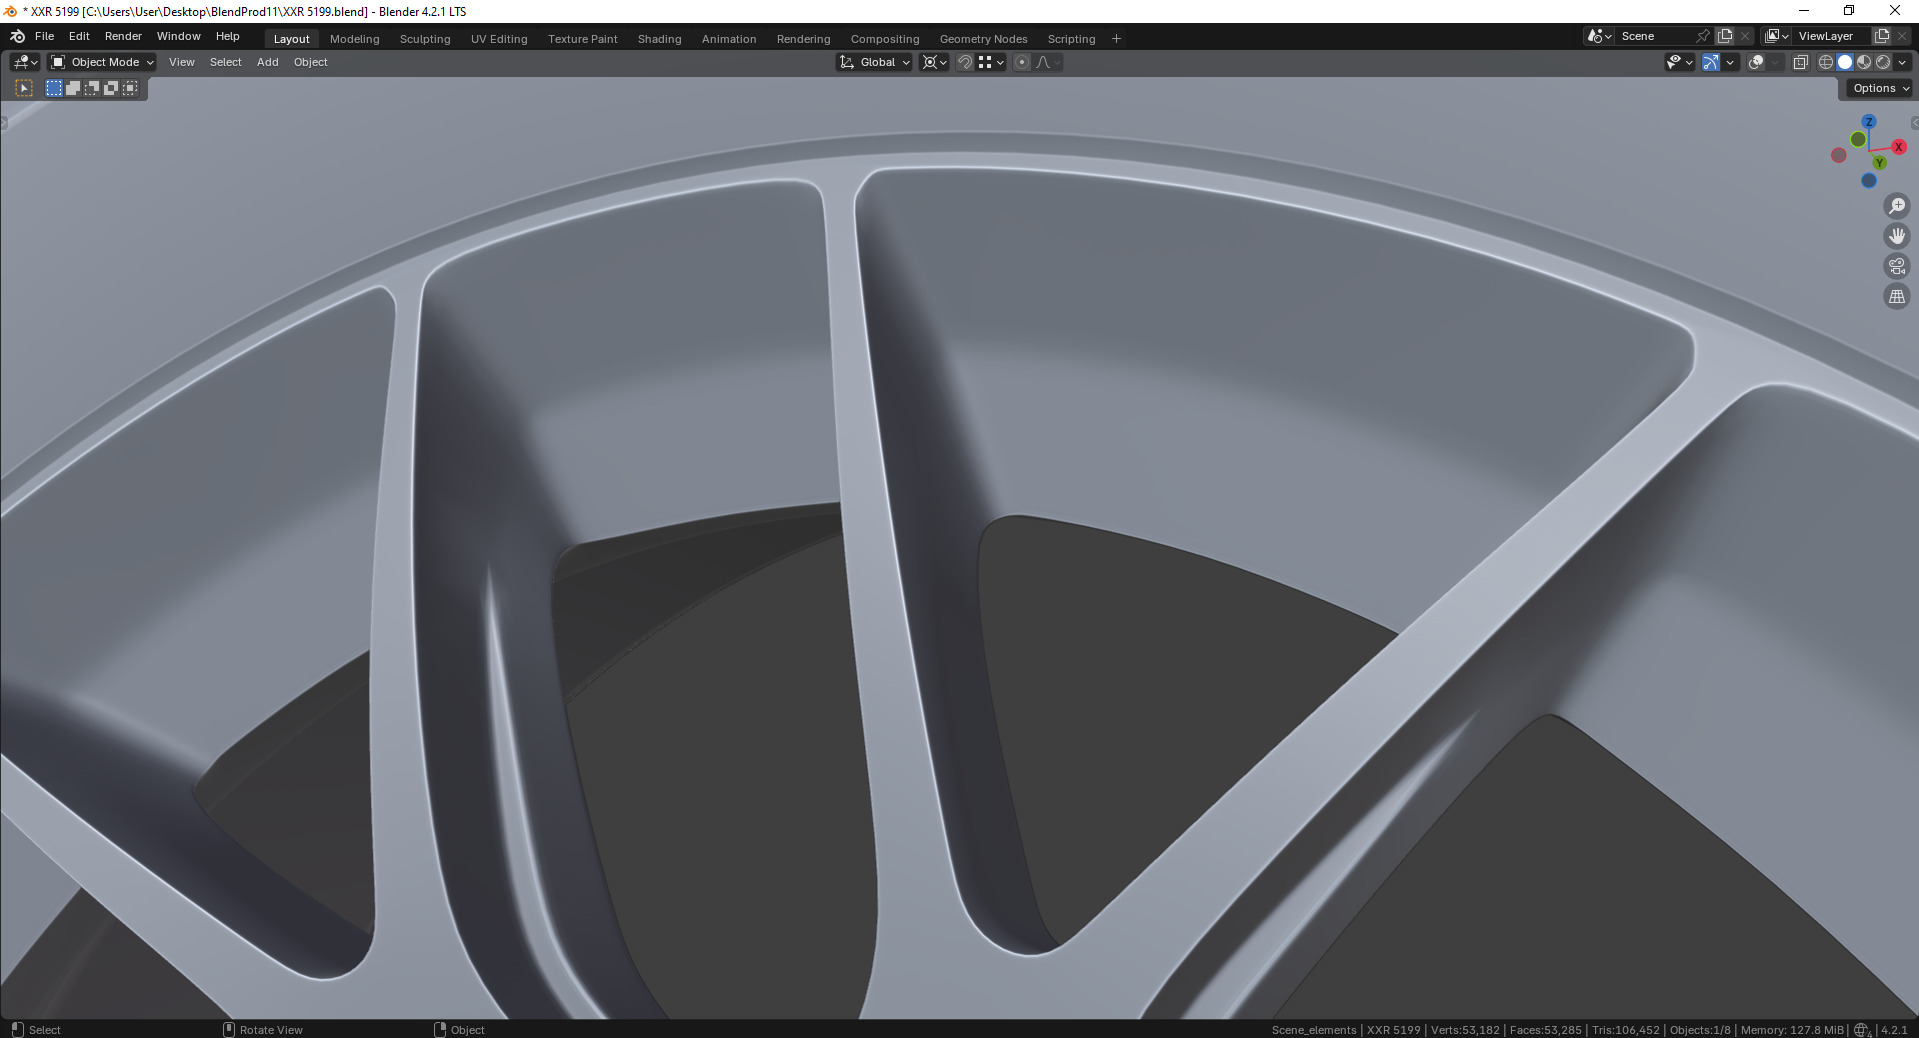Click the scene statistics globe icon in the status bar
The height and width of the screenshot is (1038, 1919).
(1862, 1030)
